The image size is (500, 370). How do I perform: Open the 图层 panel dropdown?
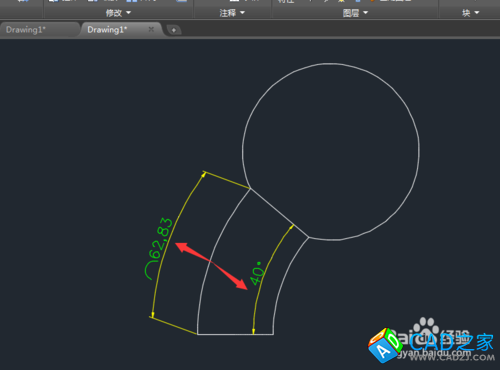click(x=355, y=13)
